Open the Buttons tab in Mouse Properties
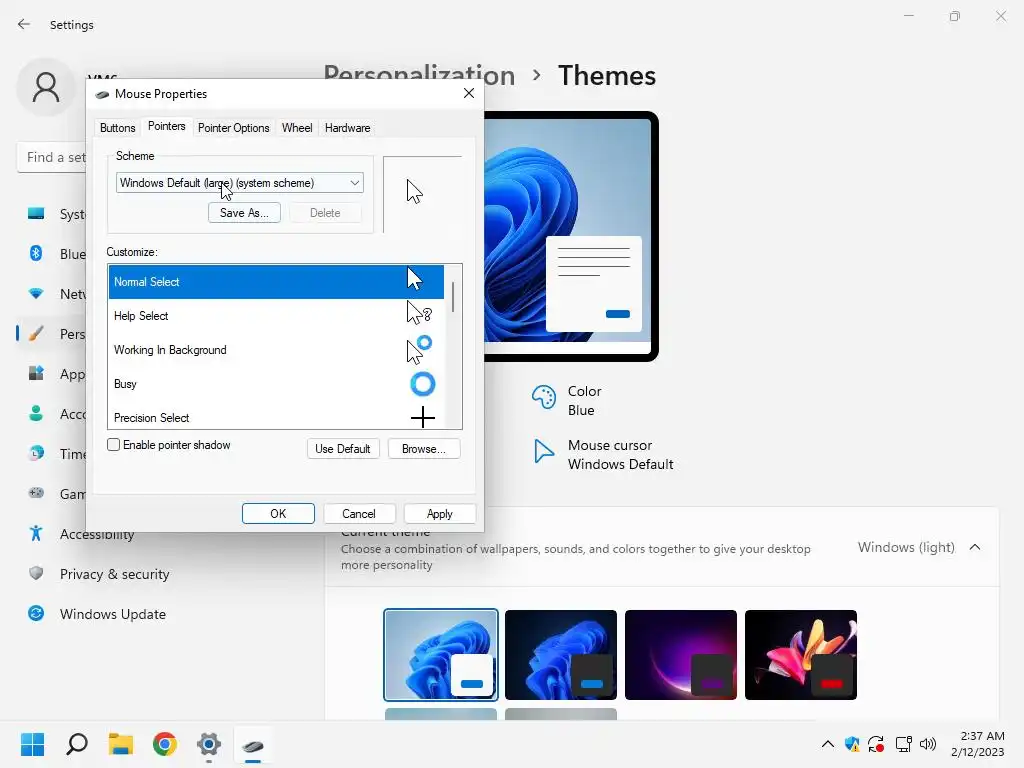 118,128
